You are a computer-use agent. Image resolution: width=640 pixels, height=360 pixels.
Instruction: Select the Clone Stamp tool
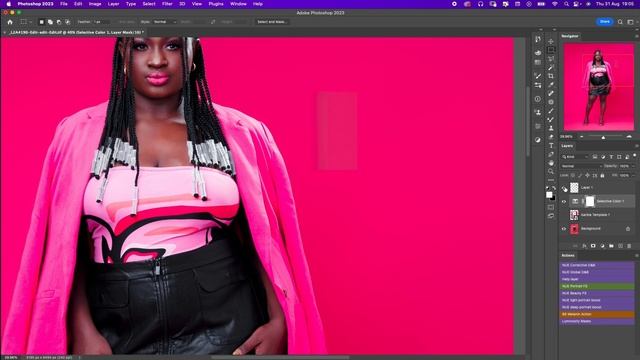pyautogui.click(x=551, y=128)
